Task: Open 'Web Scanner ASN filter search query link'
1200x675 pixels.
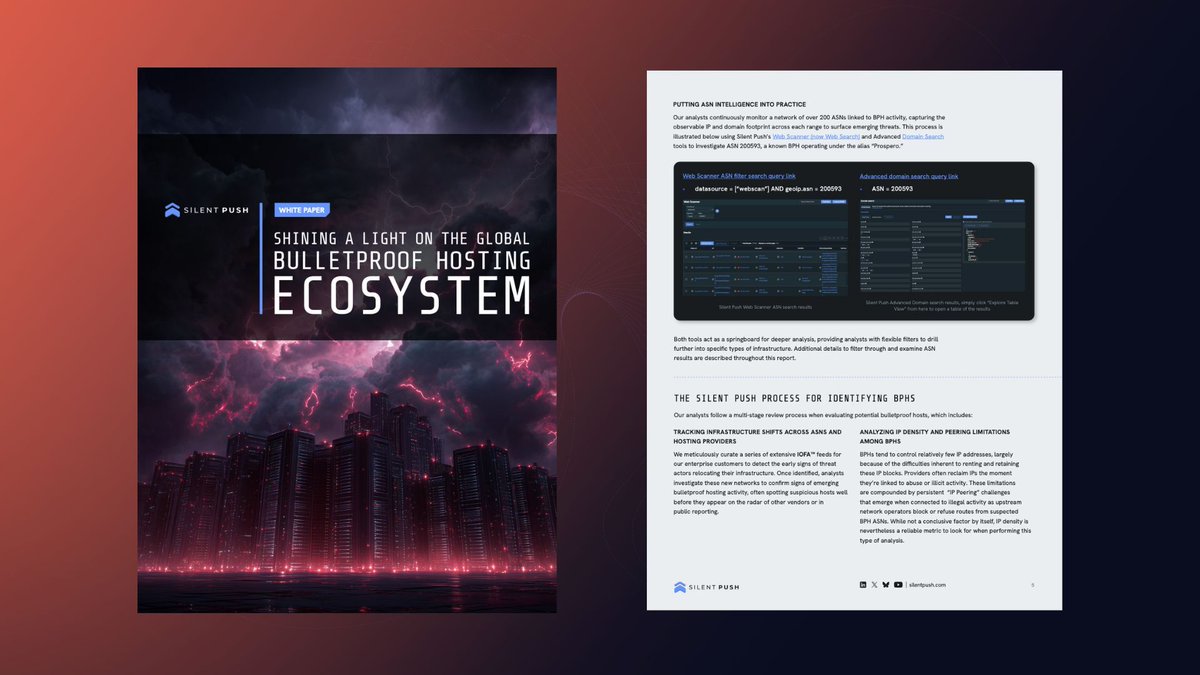Action: (x=739, y=176)
